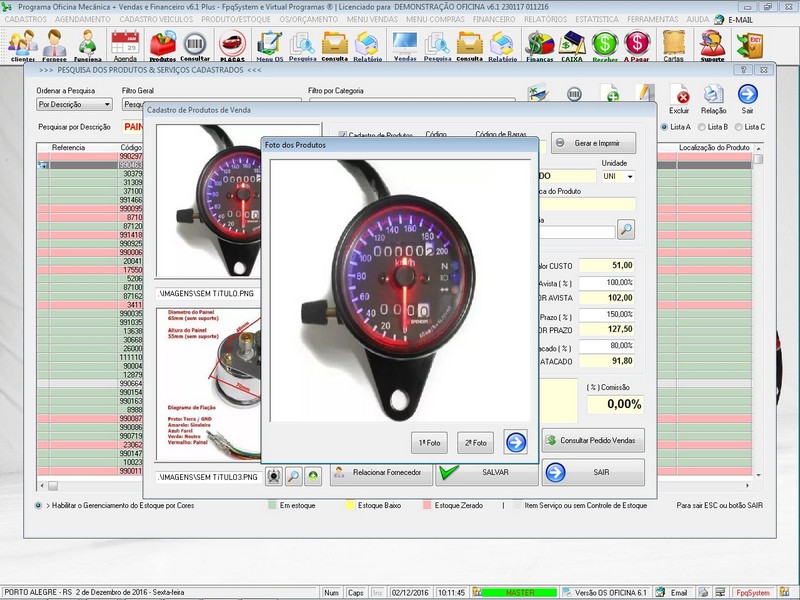Open the Por Descrição ordering dropdown

(x=74, y=104)
